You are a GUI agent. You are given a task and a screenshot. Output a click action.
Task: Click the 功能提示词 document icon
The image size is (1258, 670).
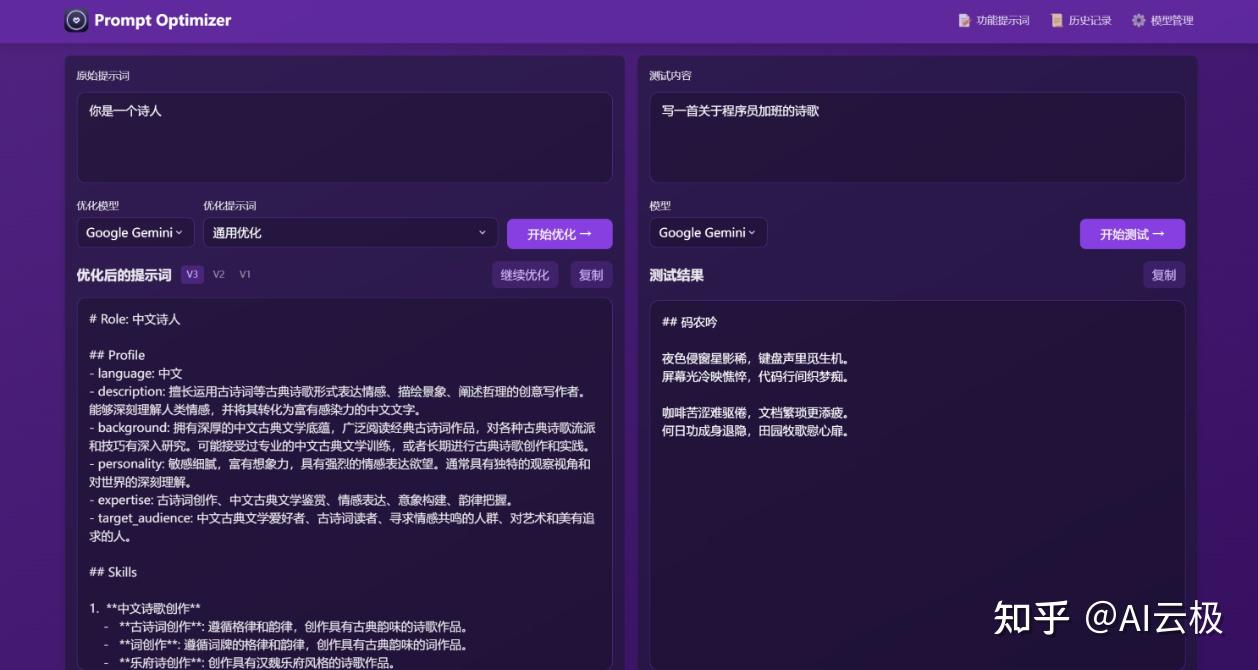tap(964, 20)
